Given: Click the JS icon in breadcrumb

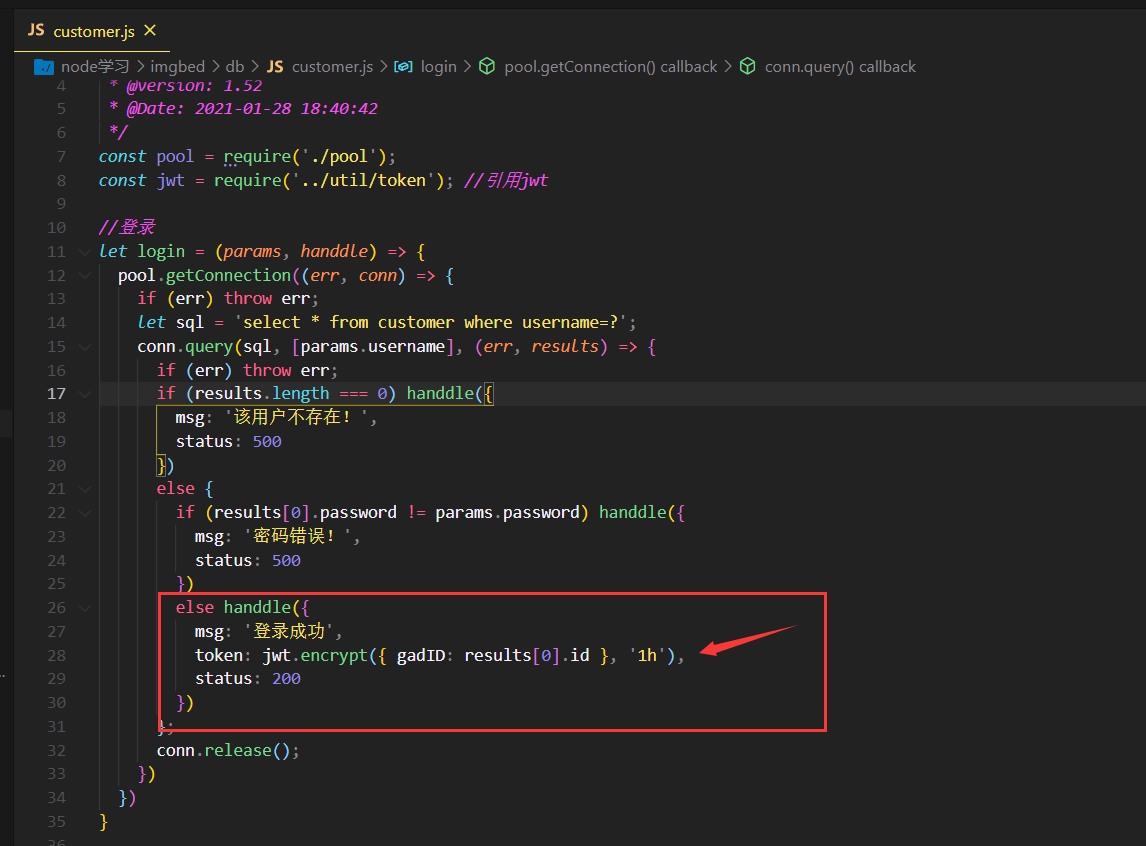Looking at the screenshot, I should coord(275,66).
